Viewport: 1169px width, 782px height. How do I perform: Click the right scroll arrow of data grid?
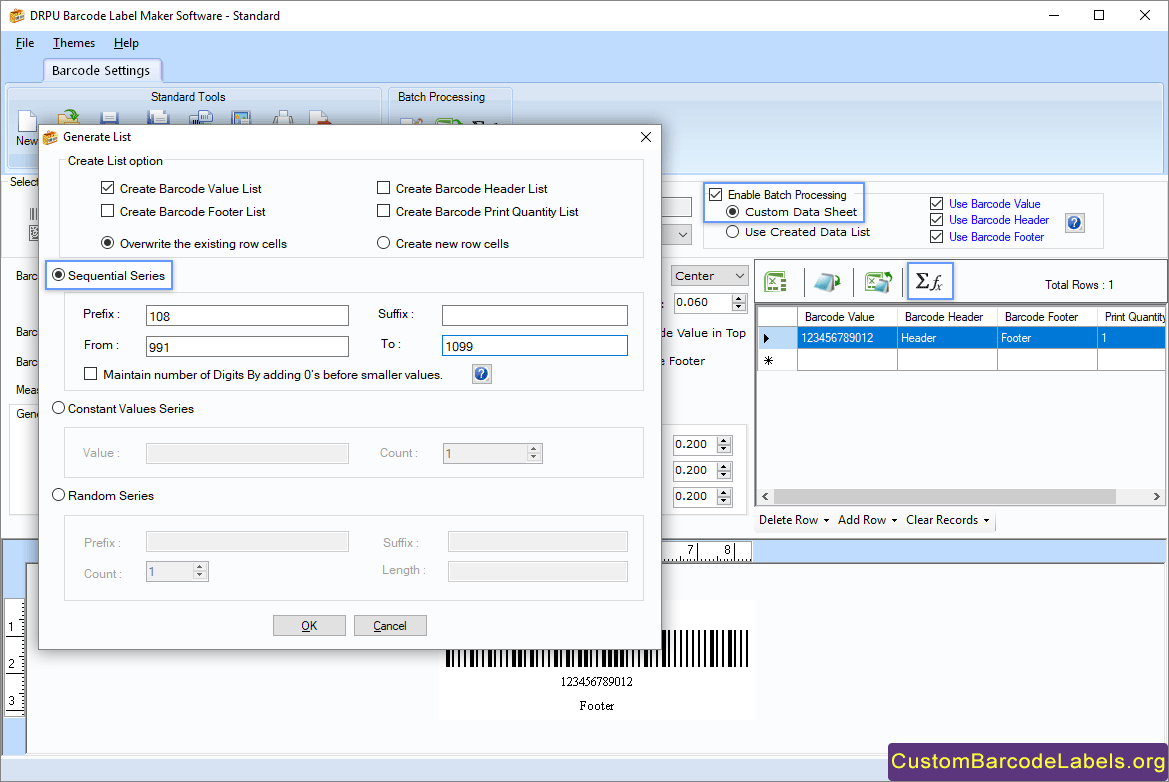coord(1156,496)
